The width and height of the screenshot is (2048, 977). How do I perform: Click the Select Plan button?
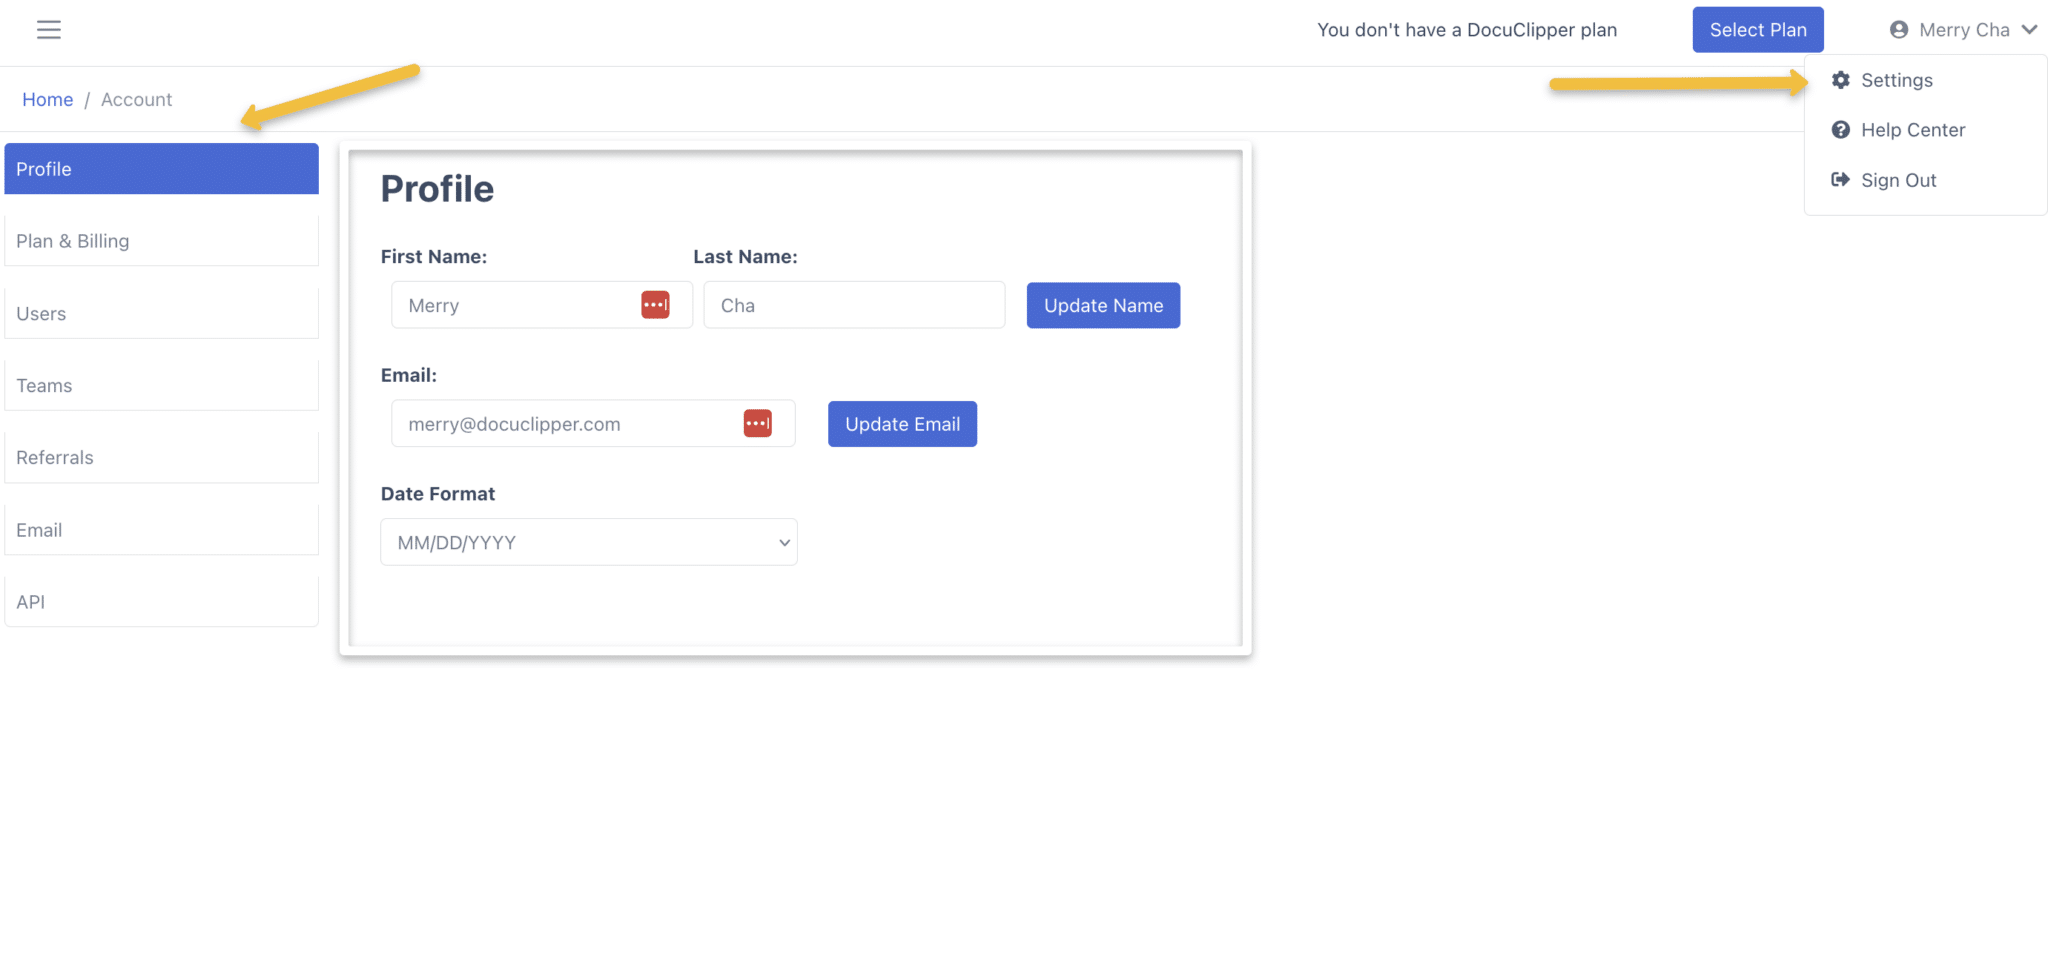(x=1758, y=29)
